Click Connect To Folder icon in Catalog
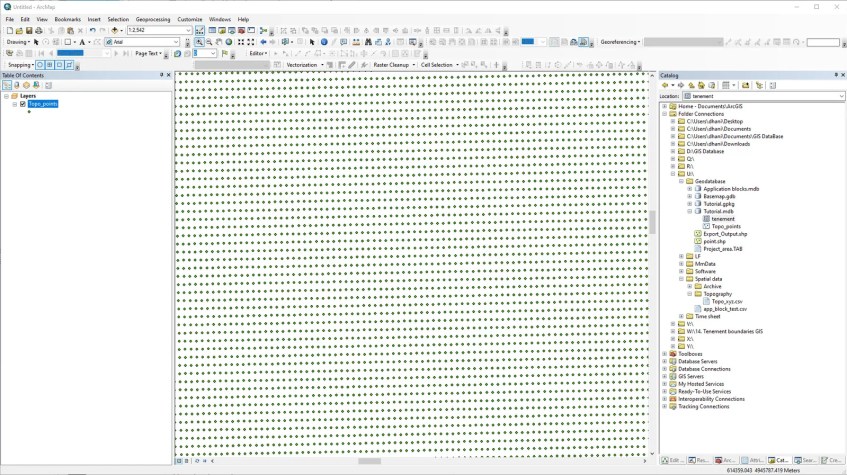 745,85
